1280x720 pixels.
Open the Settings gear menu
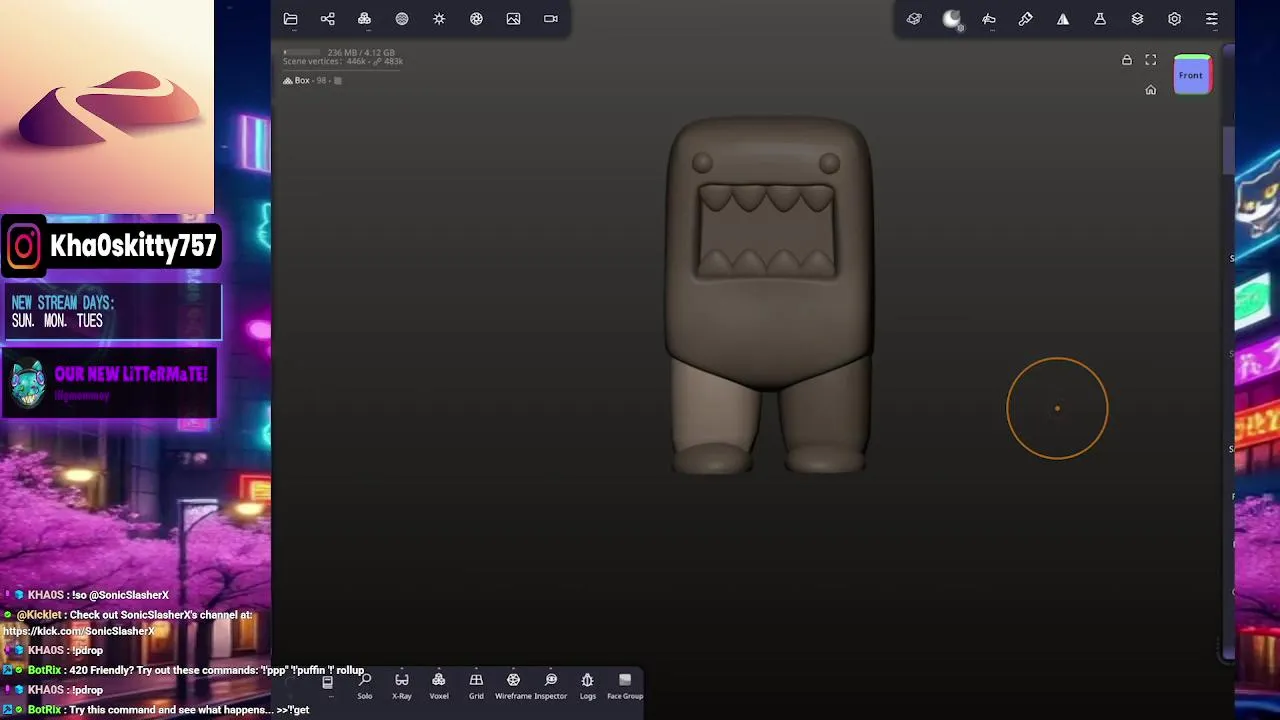click(x=1174, y=19)
